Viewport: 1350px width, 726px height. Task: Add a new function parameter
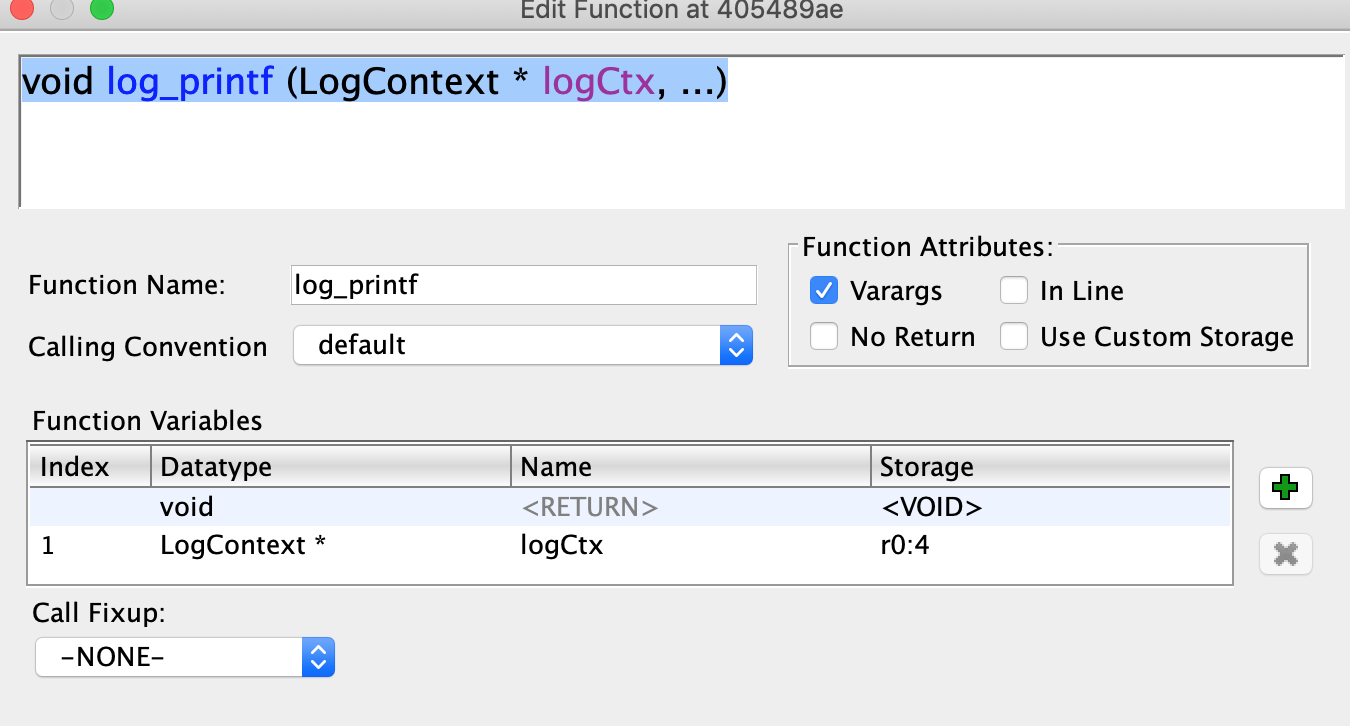[x=1285, y=488]
